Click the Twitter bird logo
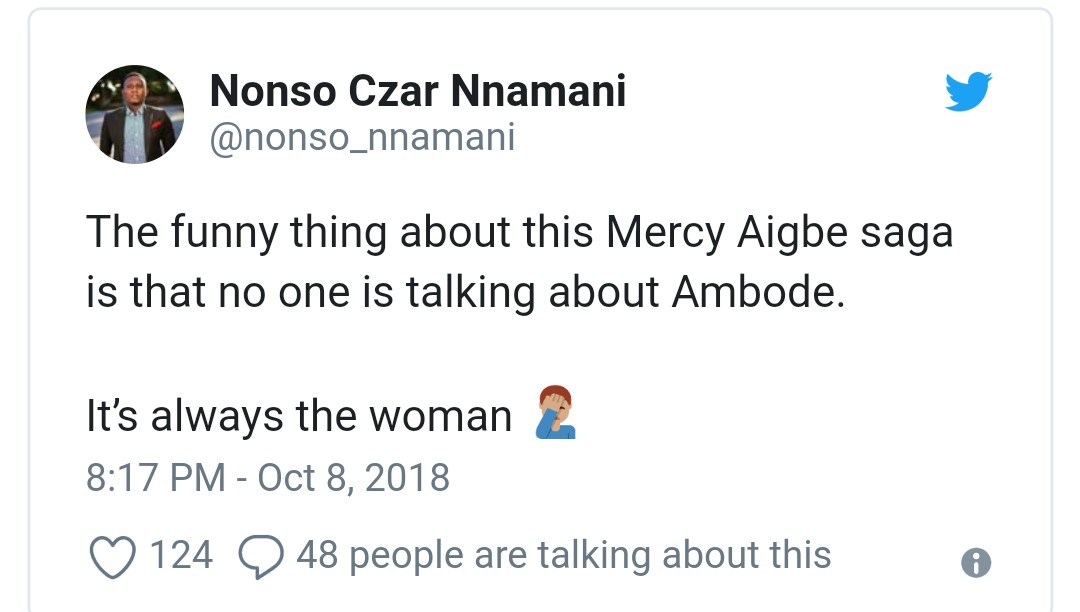This screenshot has height=612, width=1080. click(967, 94)
